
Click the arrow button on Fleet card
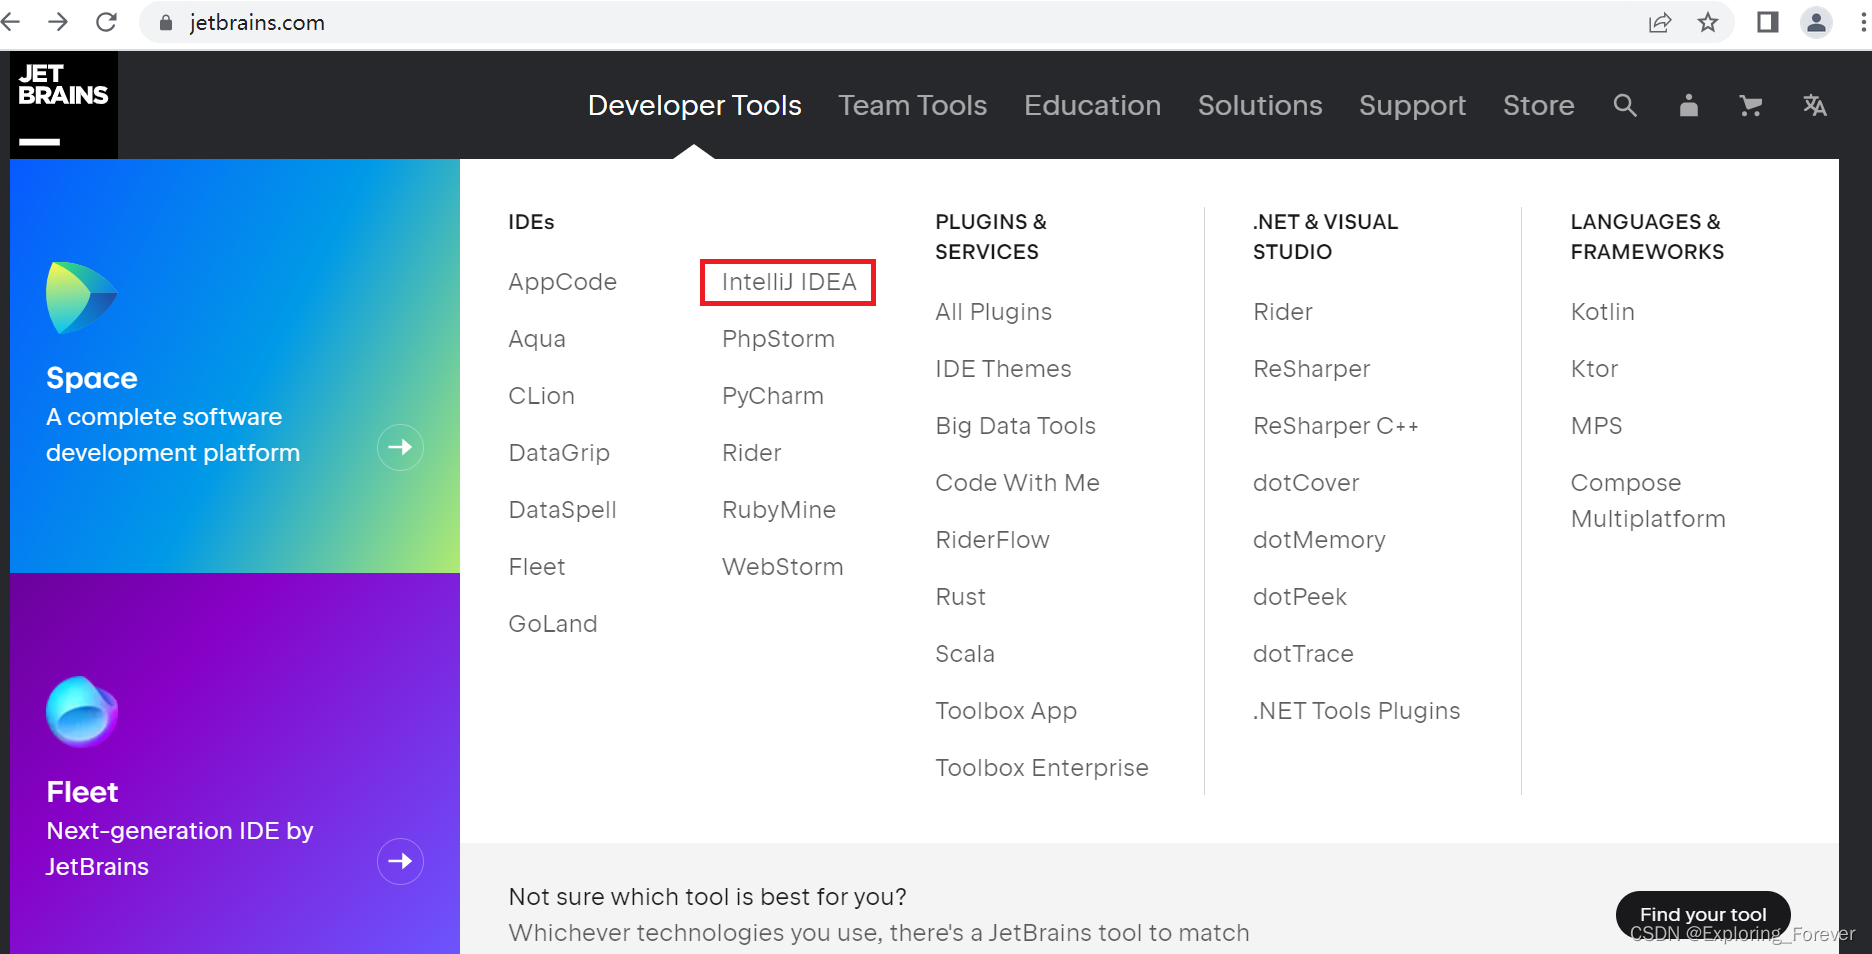pyautogui.click(x=400, y=861)
